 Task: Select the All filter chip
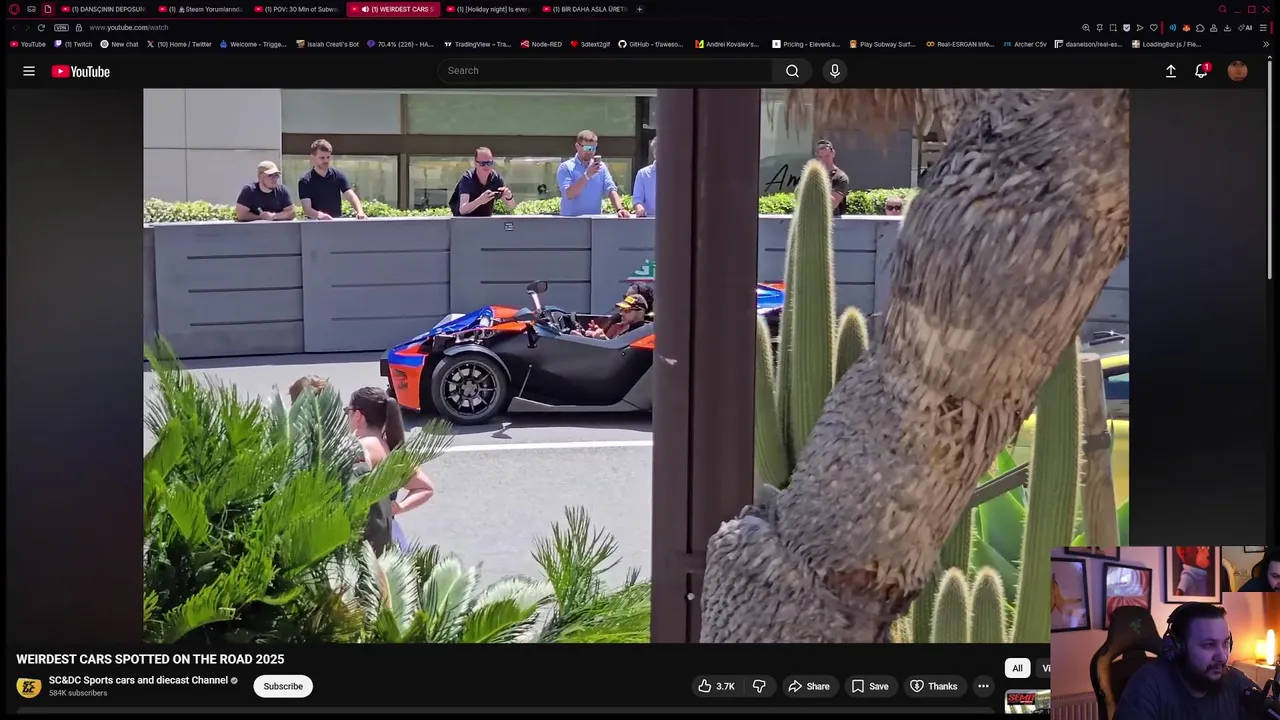point(1017,668)
